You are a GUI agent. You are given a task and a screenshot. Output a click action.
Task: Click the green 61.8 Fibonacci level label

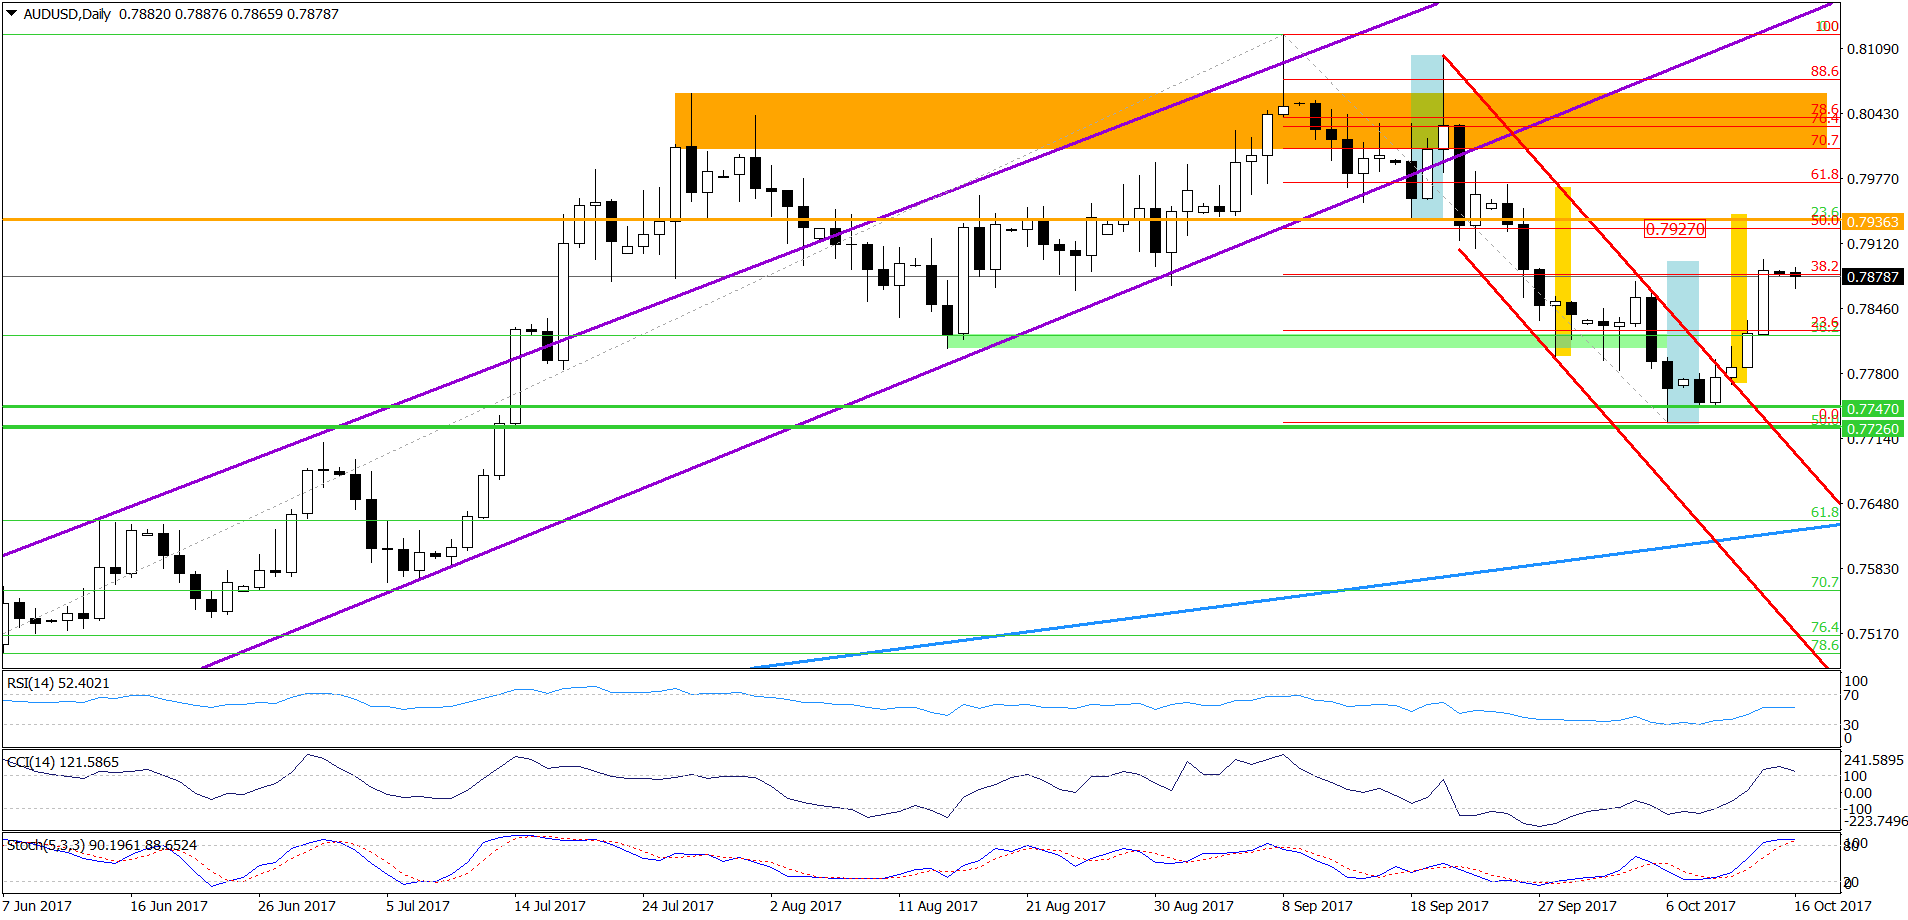click(x=1824, y=512)
